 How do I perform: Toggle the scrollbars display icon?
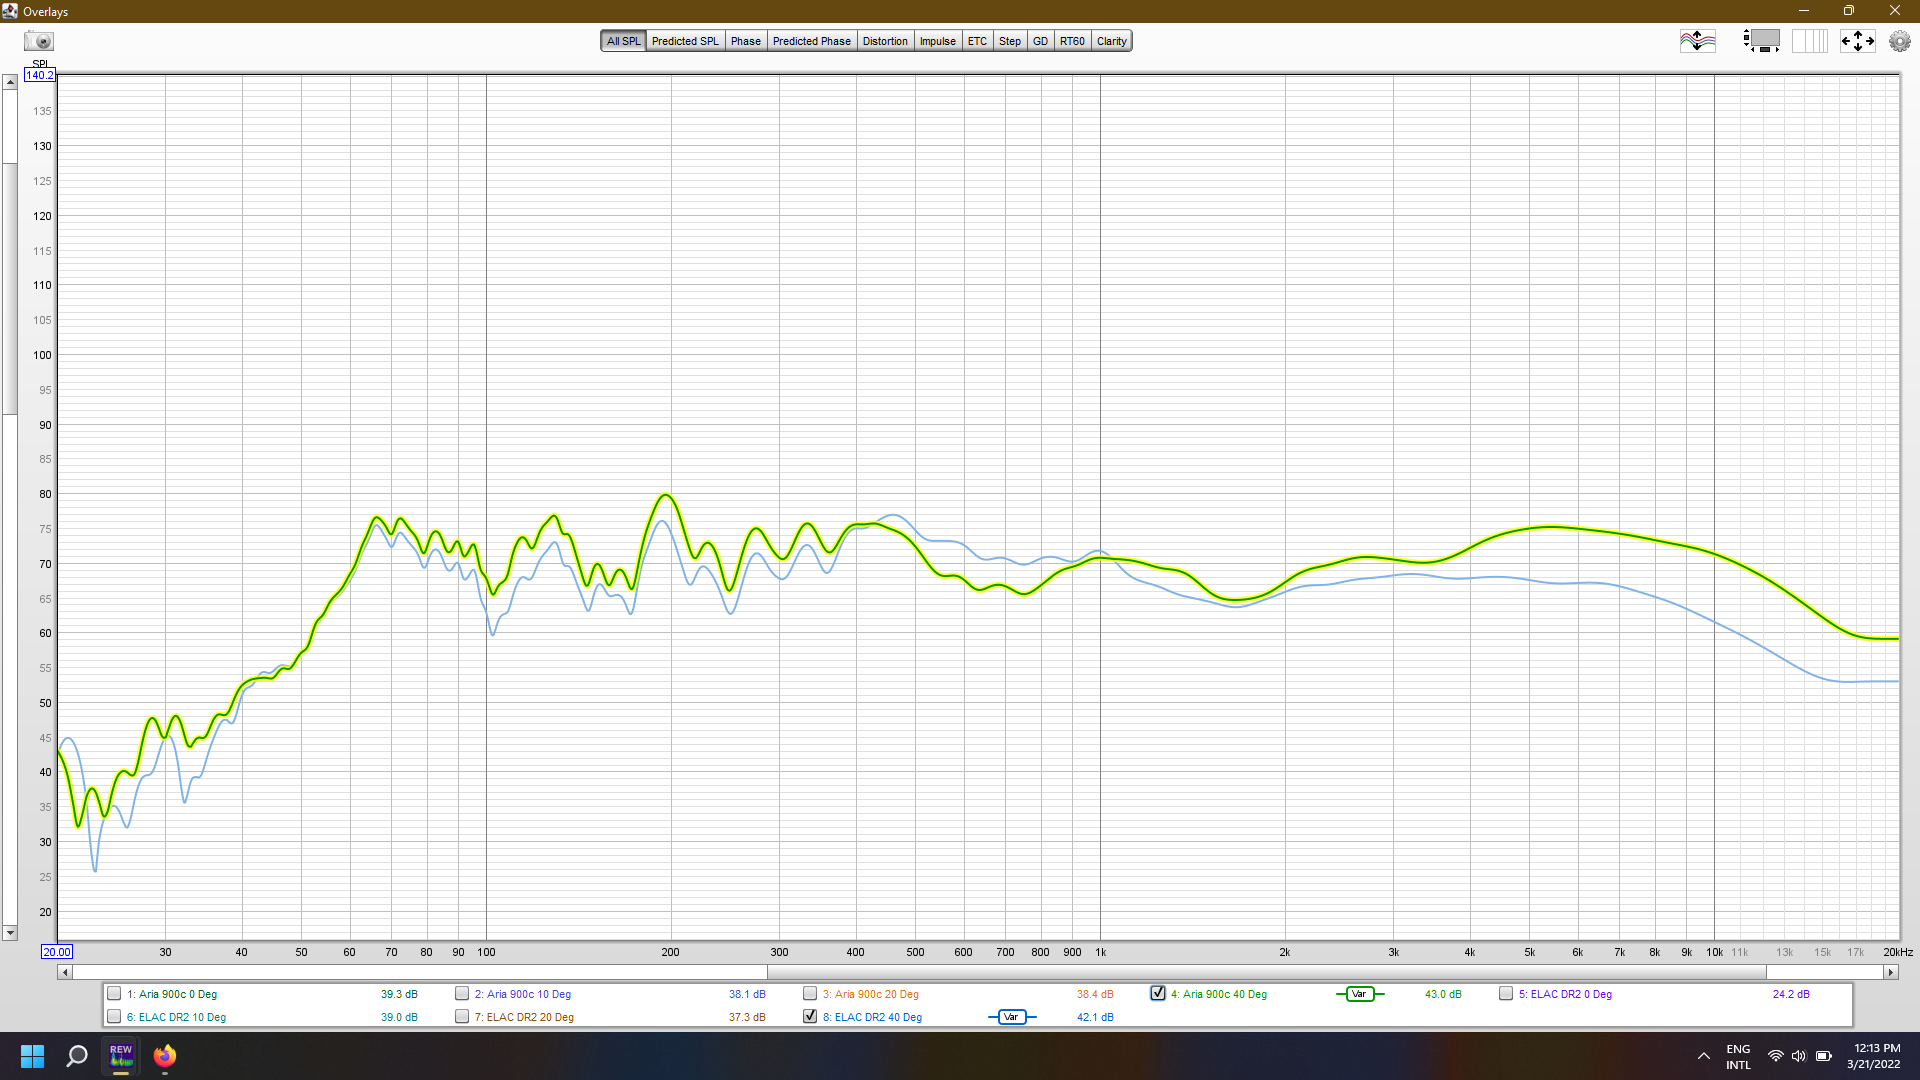pos(1761,41)
